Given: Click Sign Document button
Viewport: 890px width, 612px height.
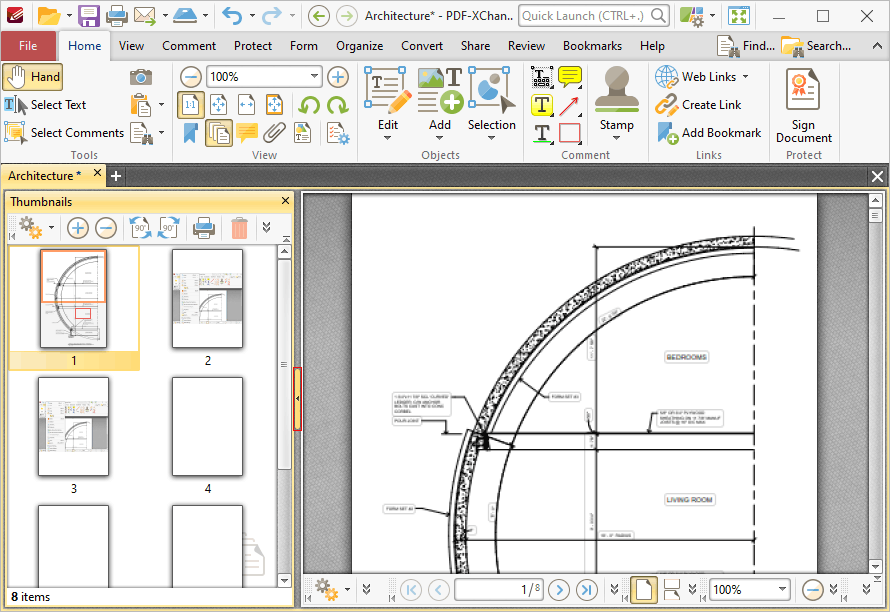Looking at the screenshot, I should click(803, 106).
